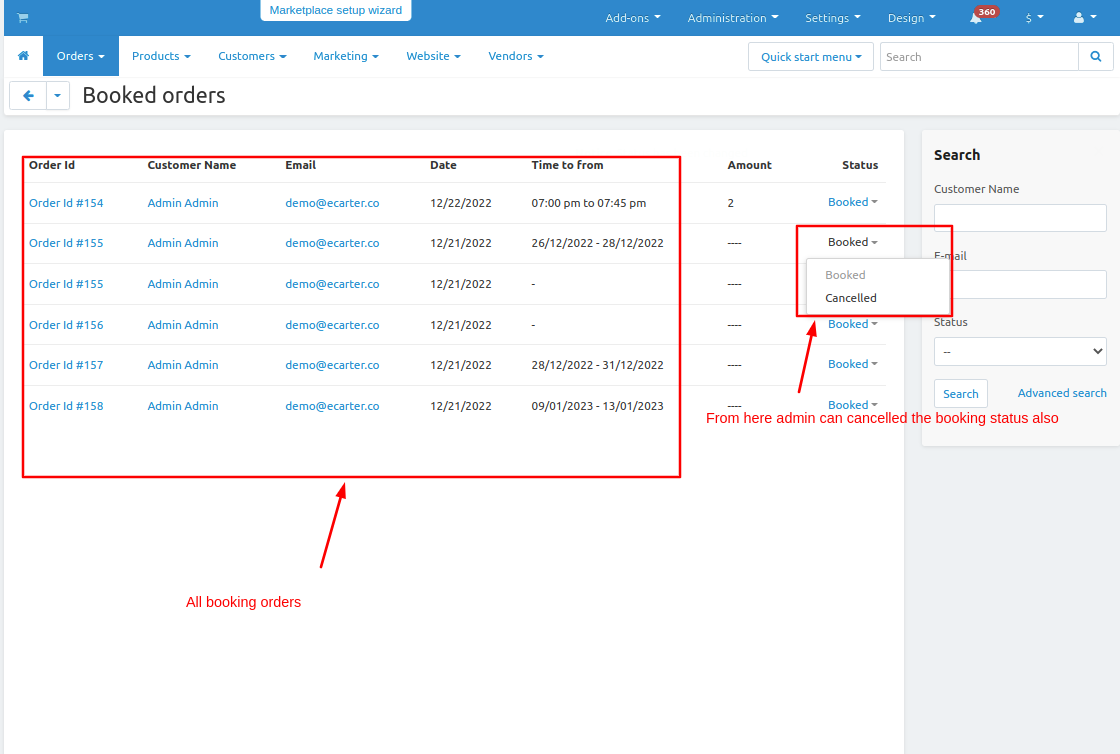Click the Customer Name input field

pos(1019,218)
